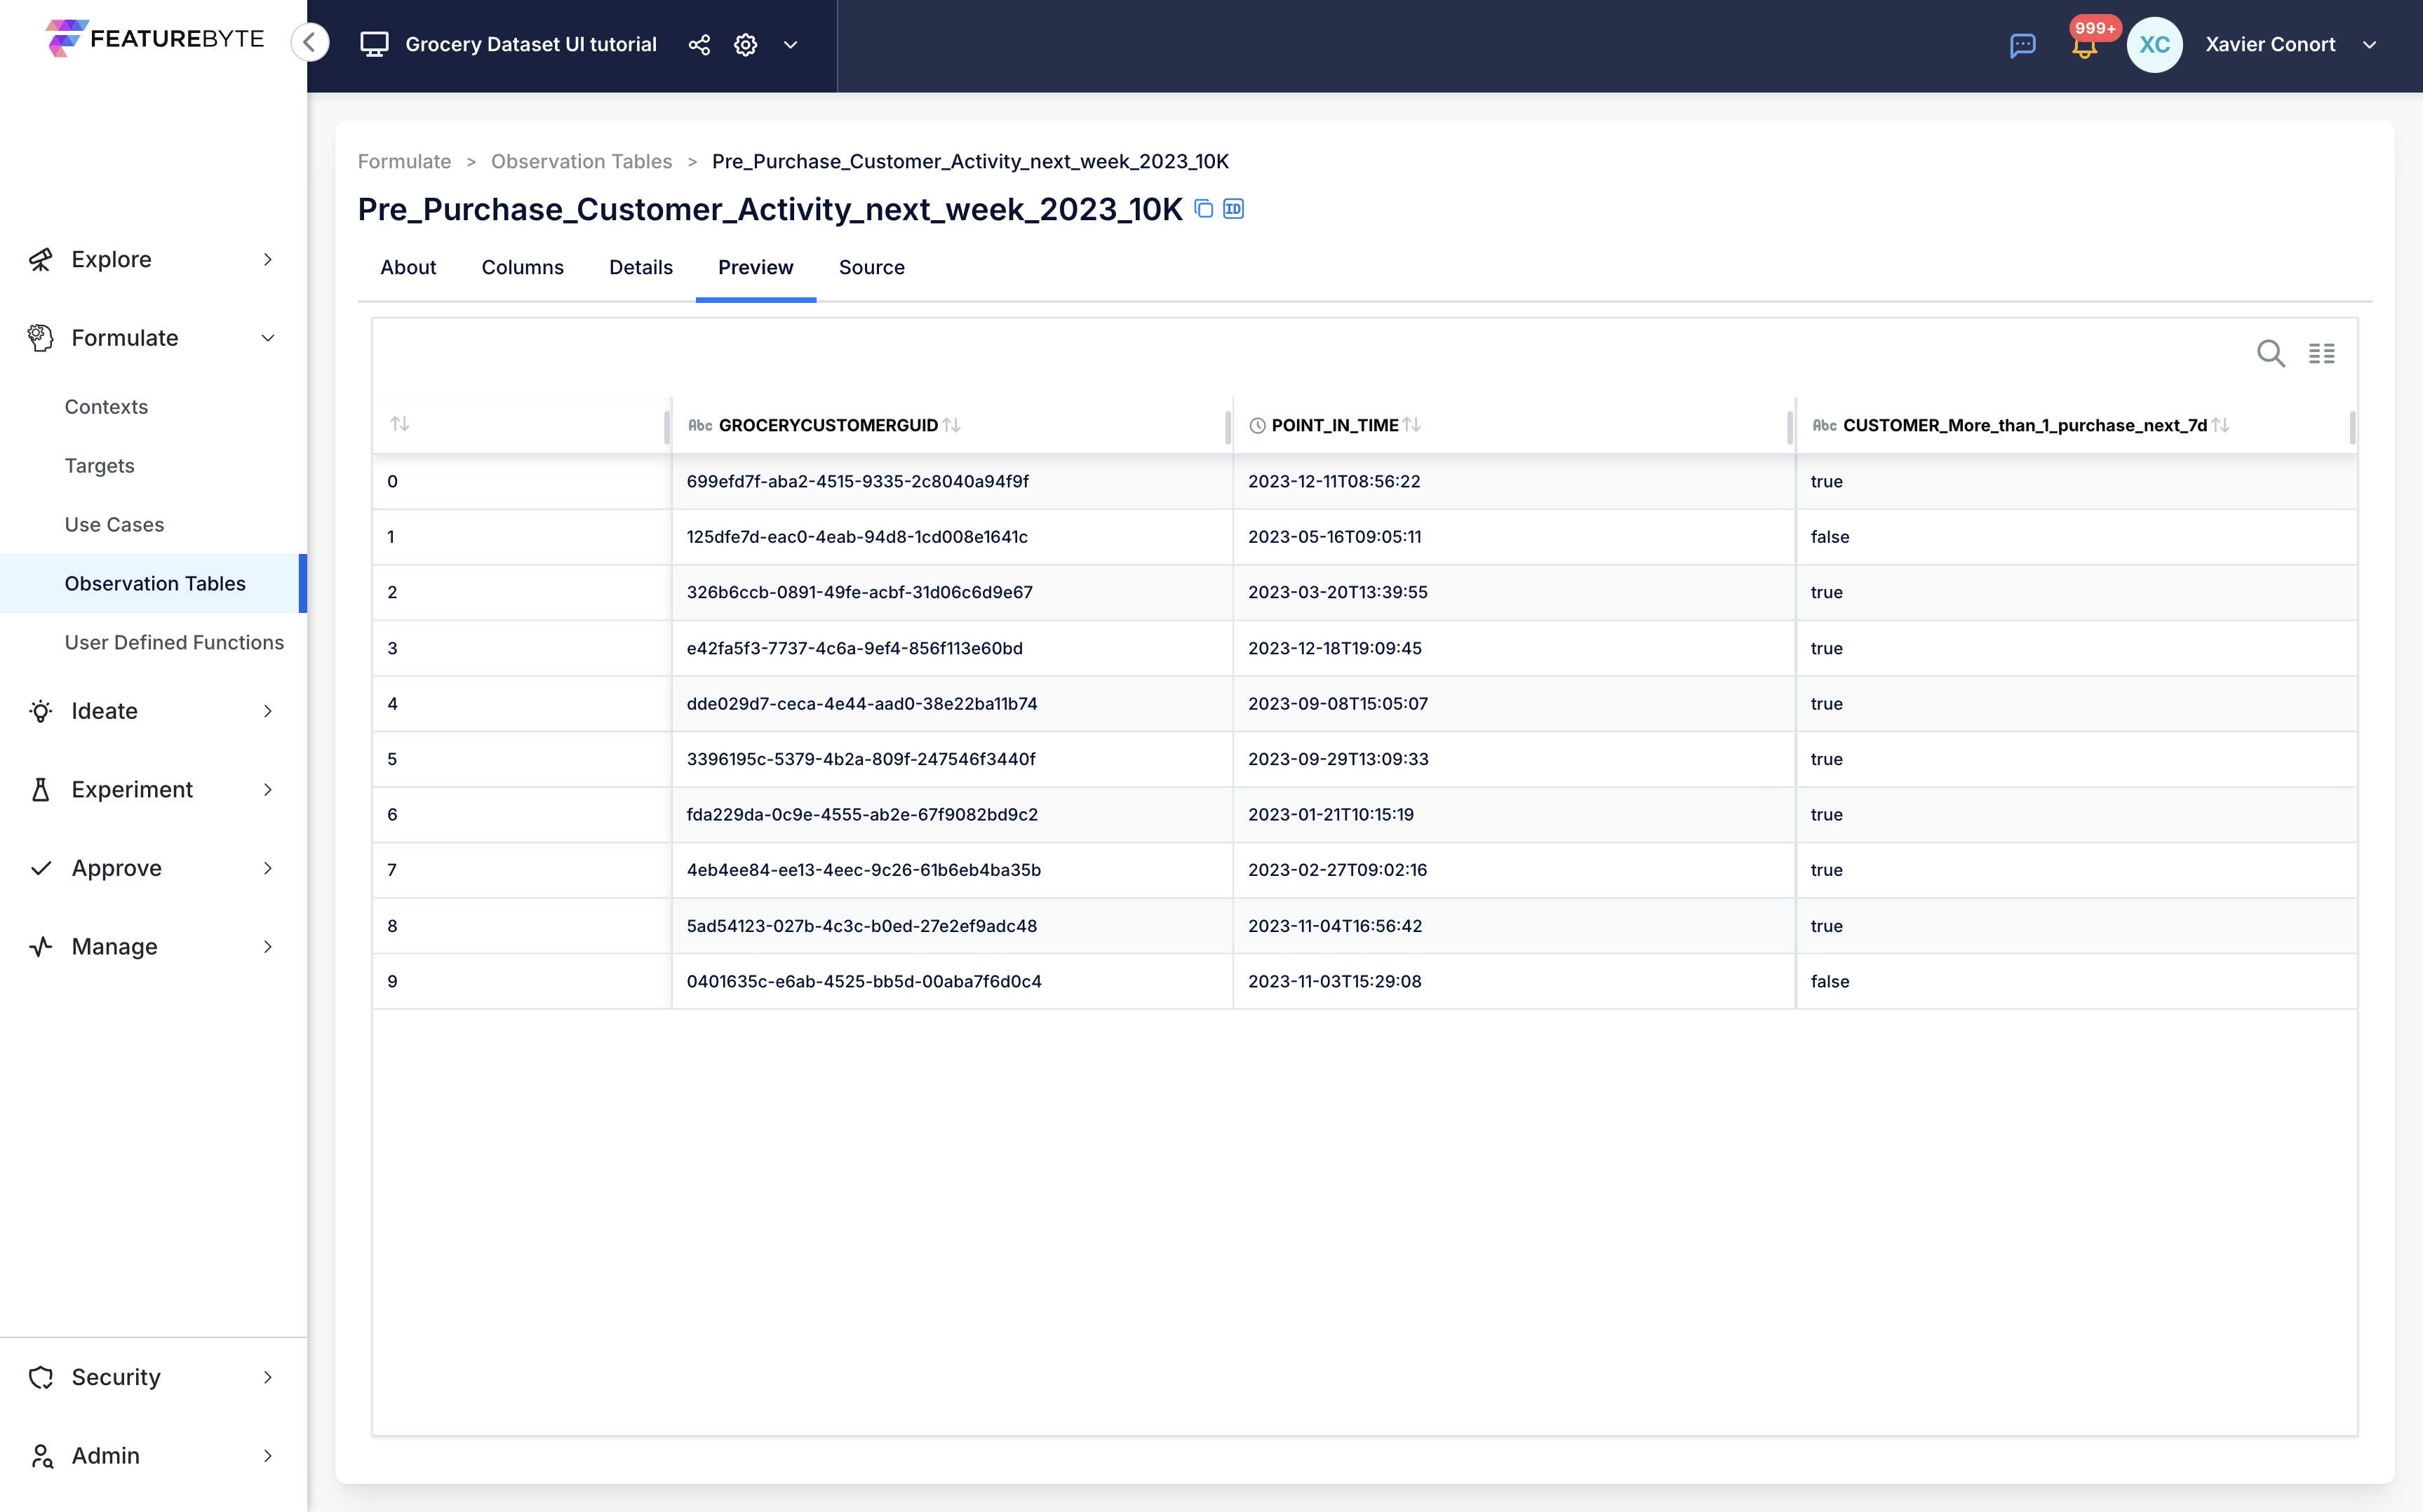Select timestamp 2023-11-04T16:56:42
This screenshot has height=1512, width=2423.
1334,926
